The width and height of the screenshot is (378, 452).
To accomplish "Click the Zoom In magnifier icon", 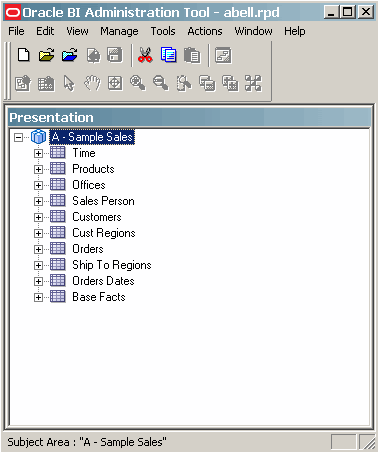I will [138, 83].
